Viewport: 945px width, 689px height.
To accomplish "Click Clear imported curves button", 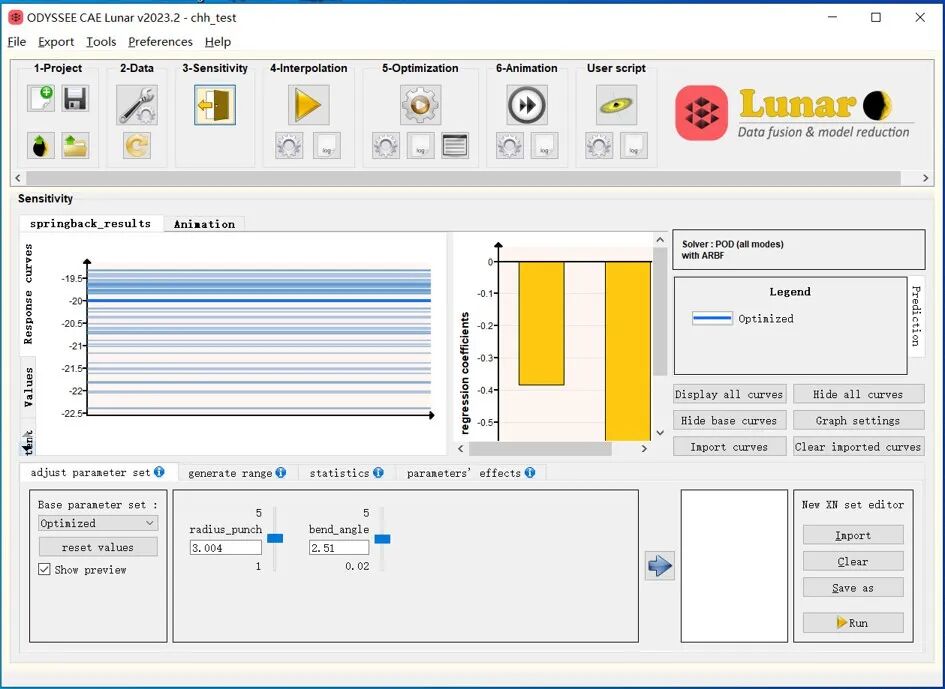I will coord(858,447).
